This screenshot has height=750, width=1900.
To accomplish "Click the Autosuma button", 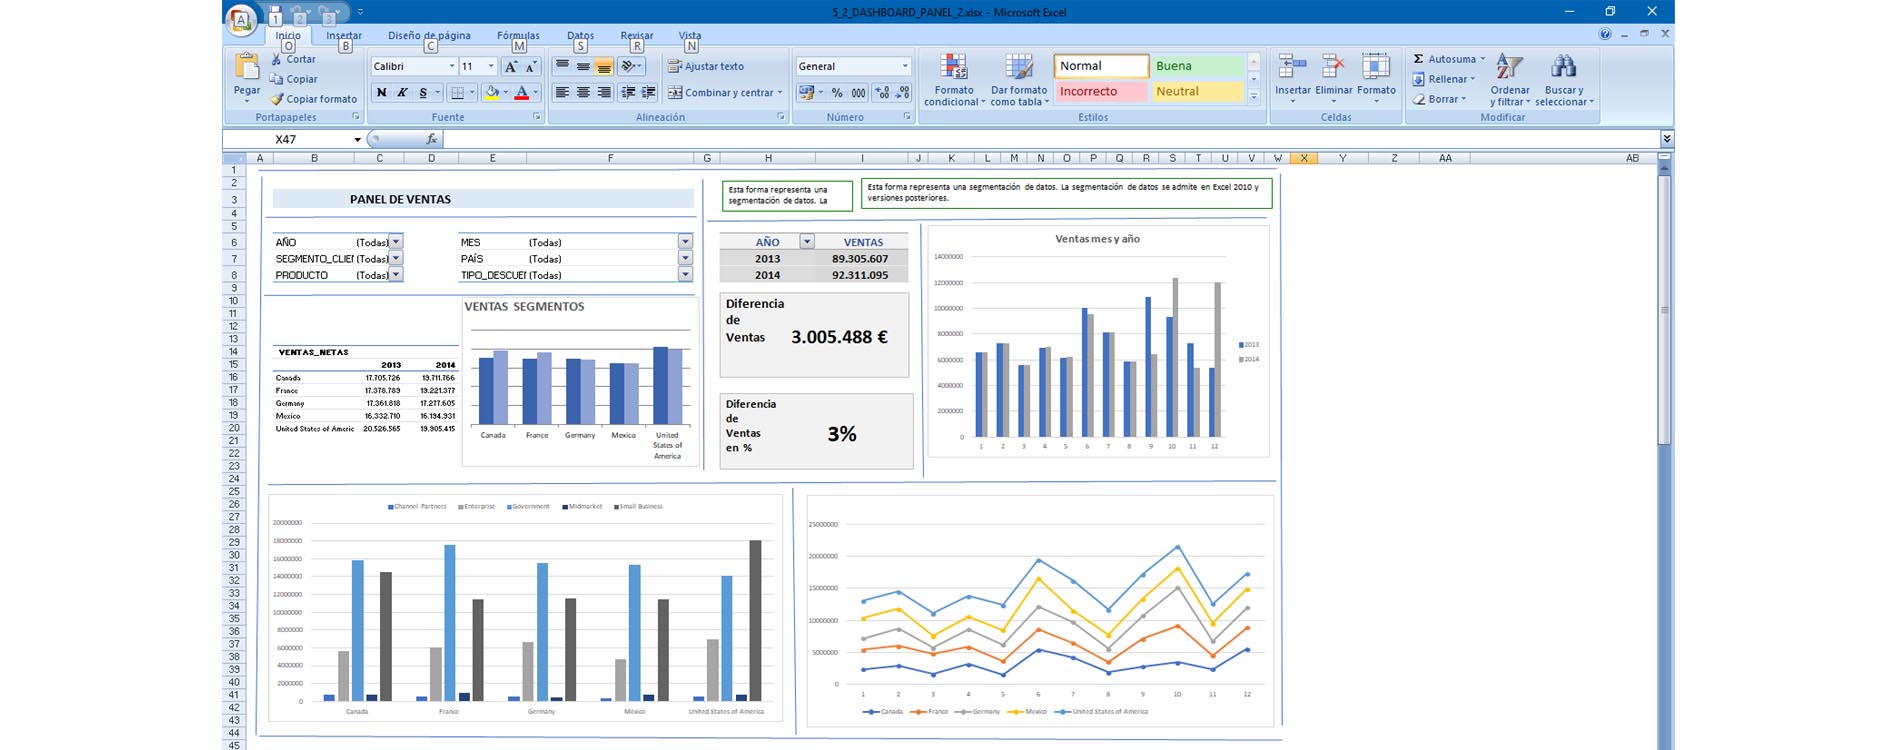I will pyautogui.click(x=1444, y=59).
